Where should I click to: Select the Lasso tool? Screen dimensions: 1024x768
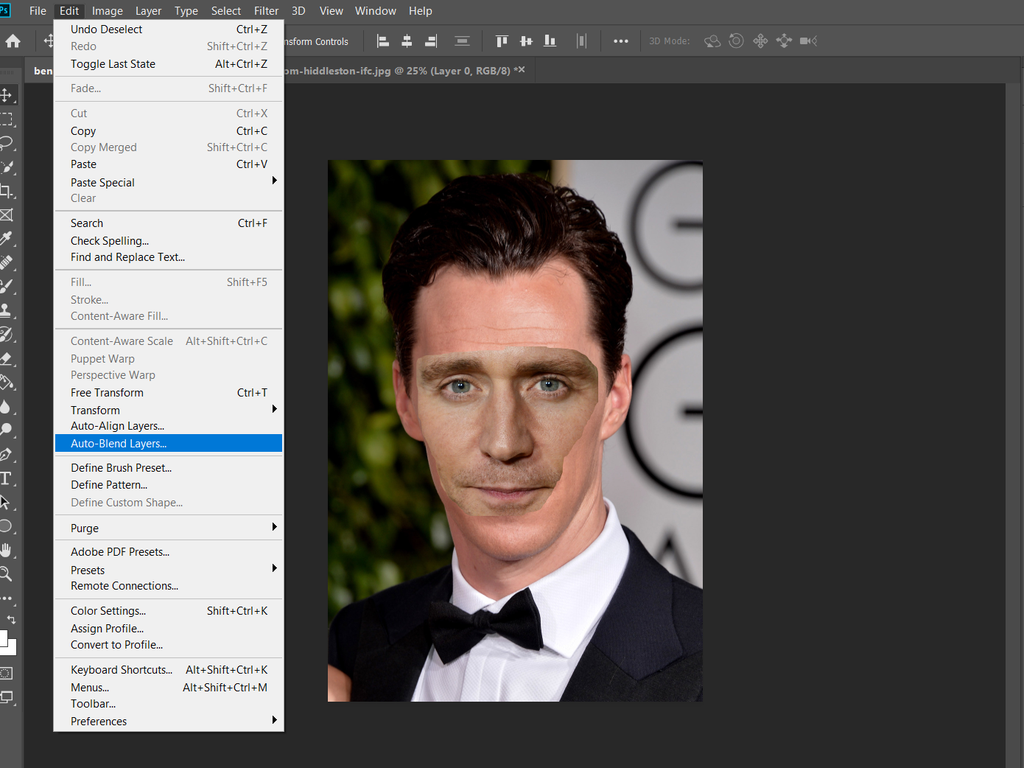tap(6, 143)
